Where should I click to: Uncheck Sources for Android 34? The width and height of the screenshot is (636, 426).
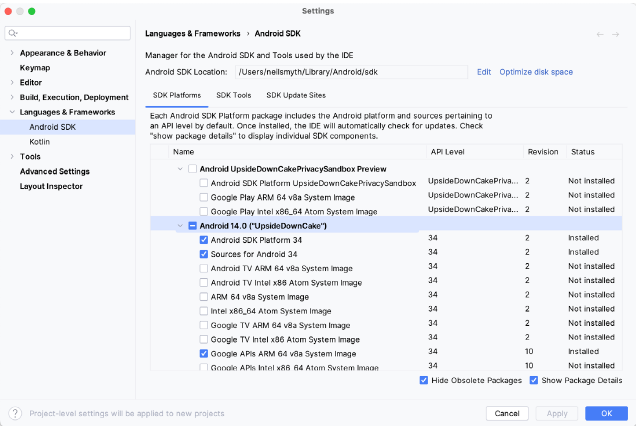tap(204, 254)
